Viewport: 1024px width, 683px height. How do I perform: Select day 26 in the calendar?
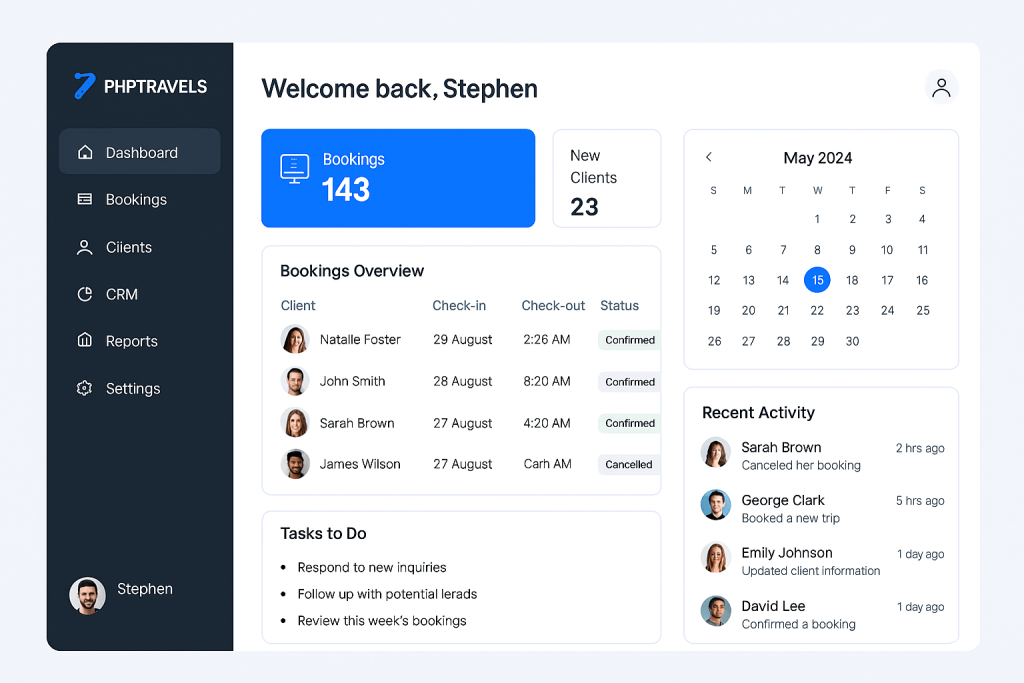[714, 341]
